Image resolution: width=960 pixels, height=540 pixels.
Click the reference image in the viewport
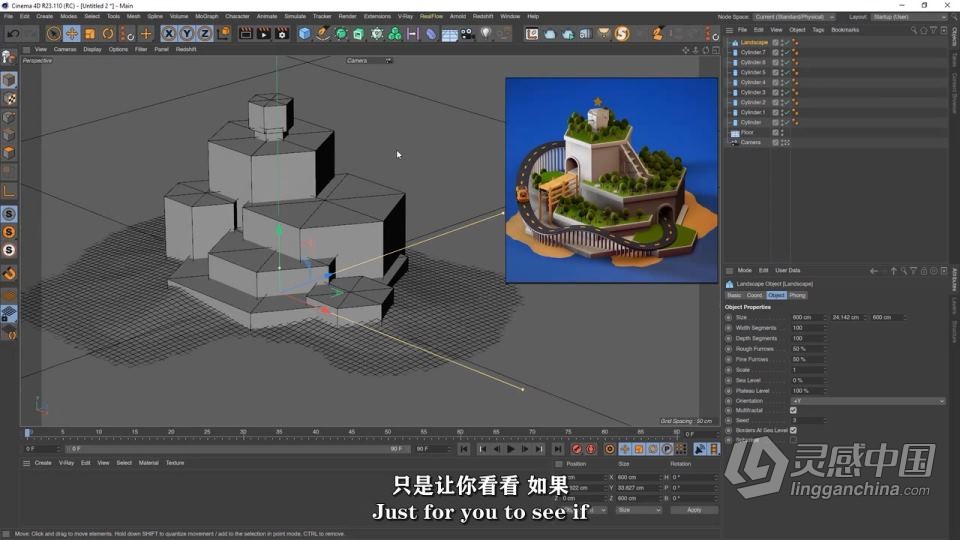pyautogui.click(x=611, y=180)
